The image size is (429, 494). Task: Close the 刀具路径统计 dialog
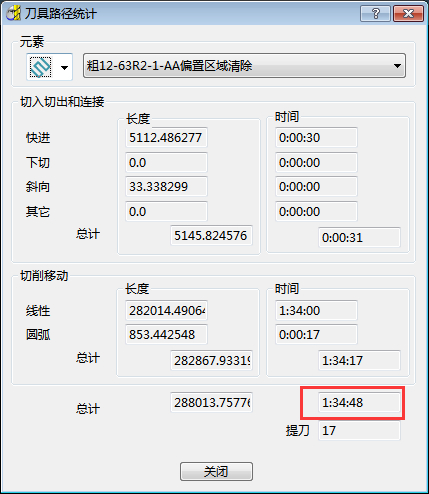click(x=408, y=14)
